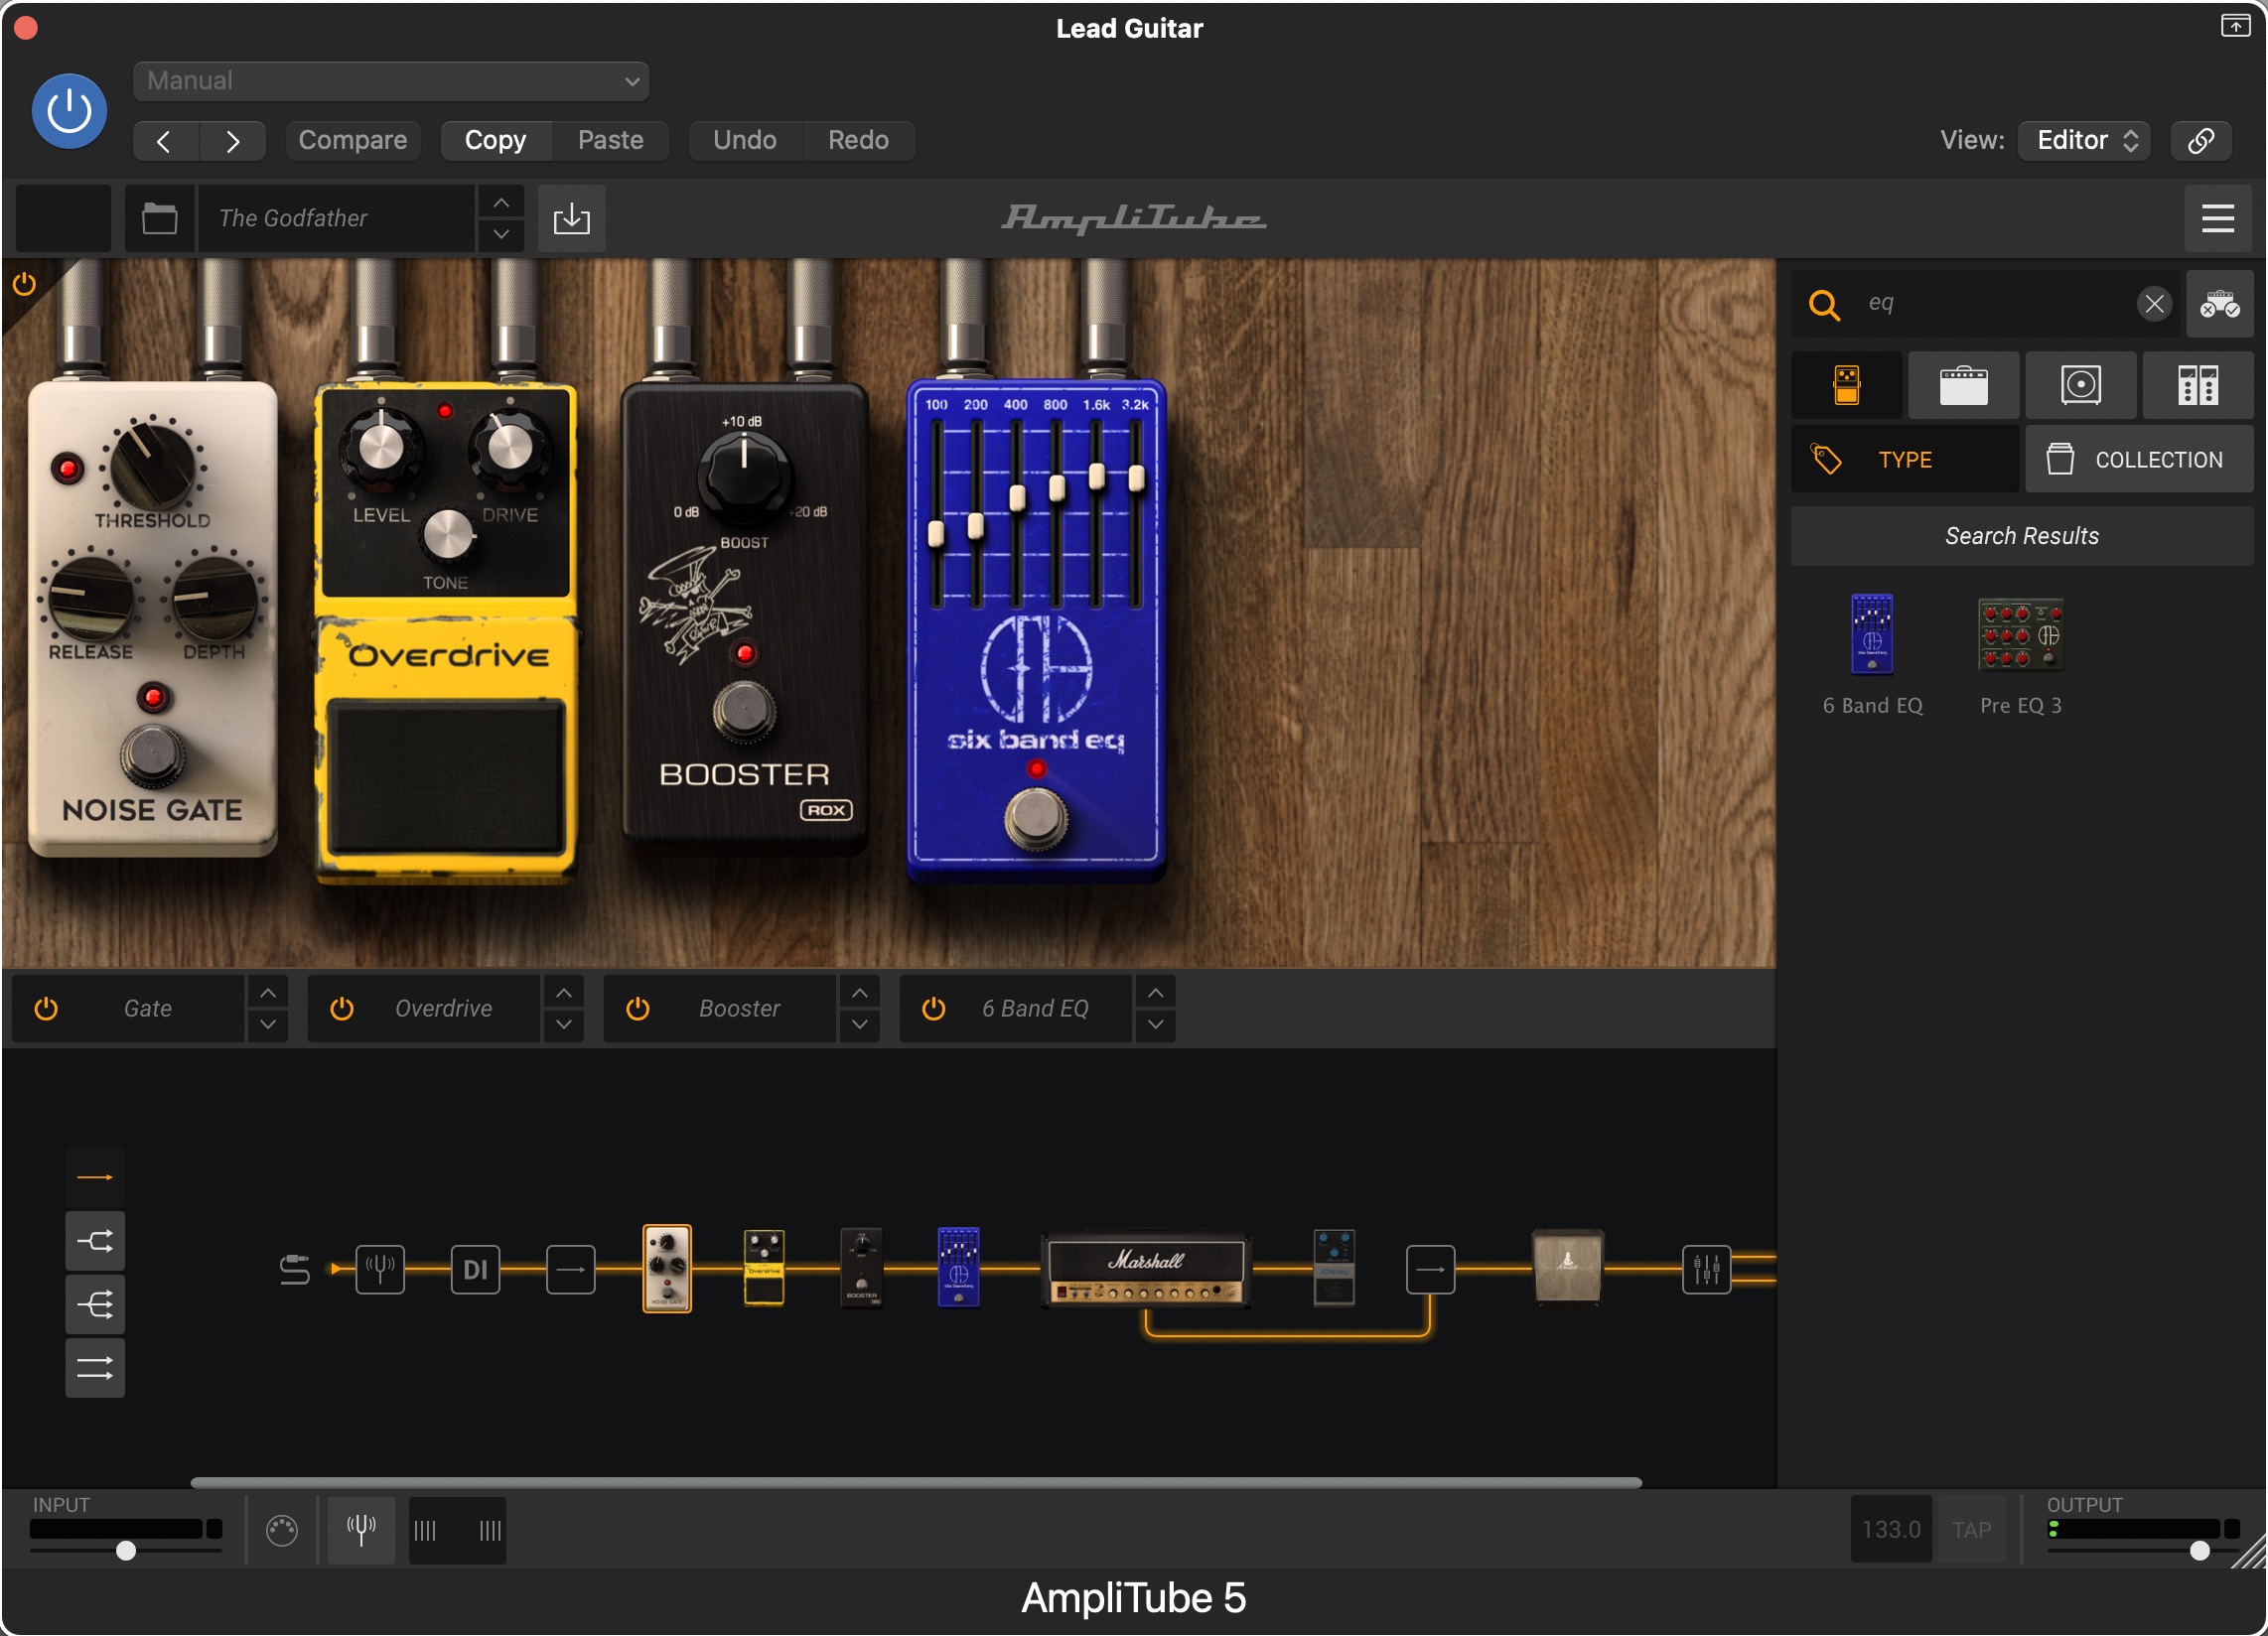Toggle the Booster slot power button

pyautogui.click(x=638, y=1009)
